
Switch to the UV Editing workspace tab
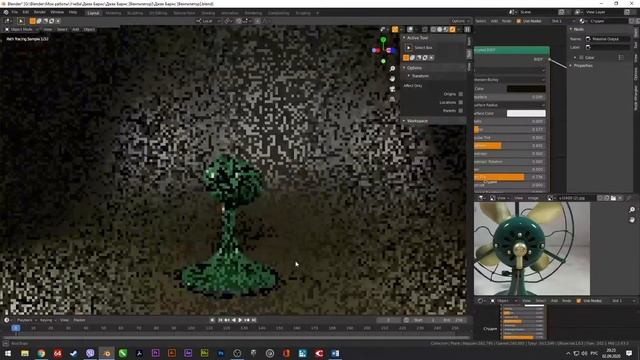158,13
